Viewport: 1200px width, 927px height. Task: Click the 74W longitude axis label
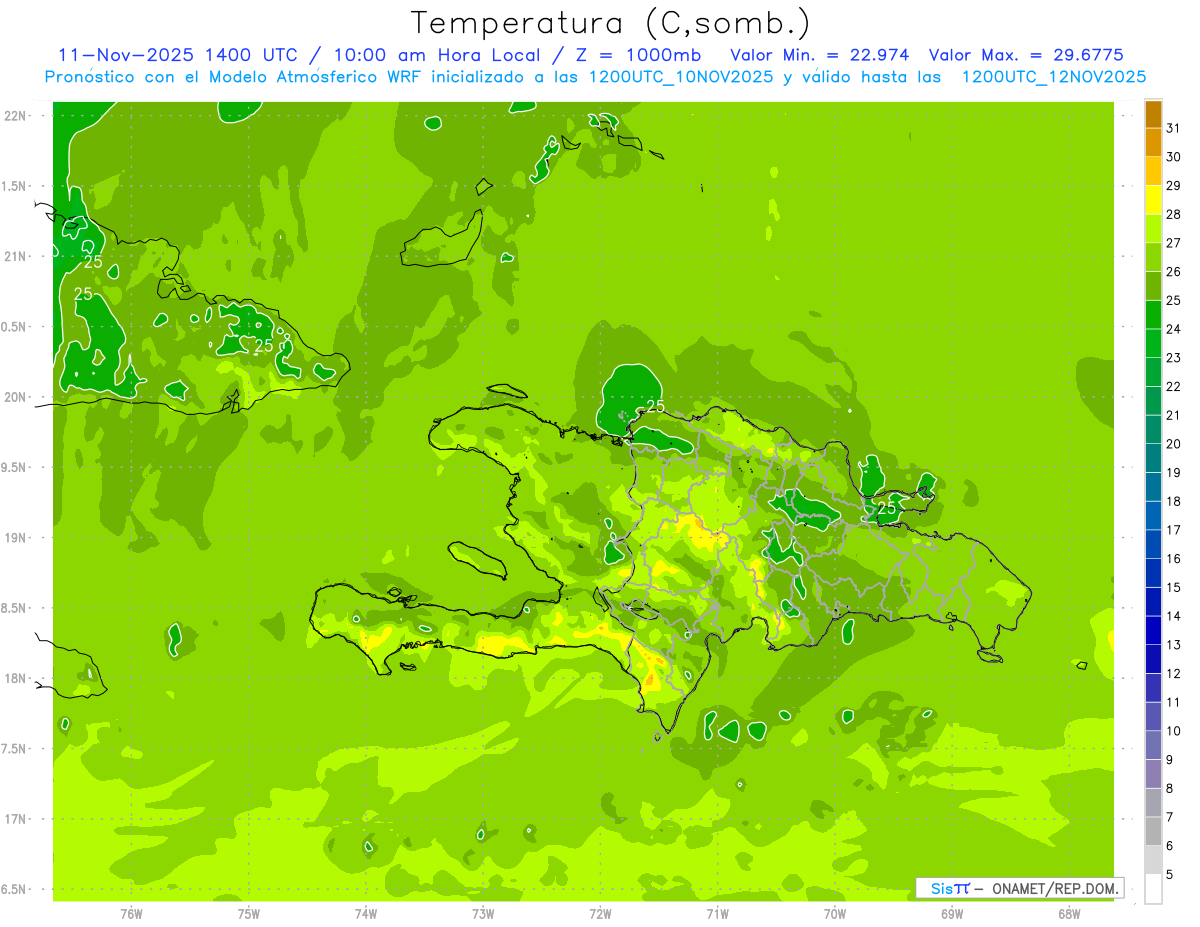pos(366,914)
